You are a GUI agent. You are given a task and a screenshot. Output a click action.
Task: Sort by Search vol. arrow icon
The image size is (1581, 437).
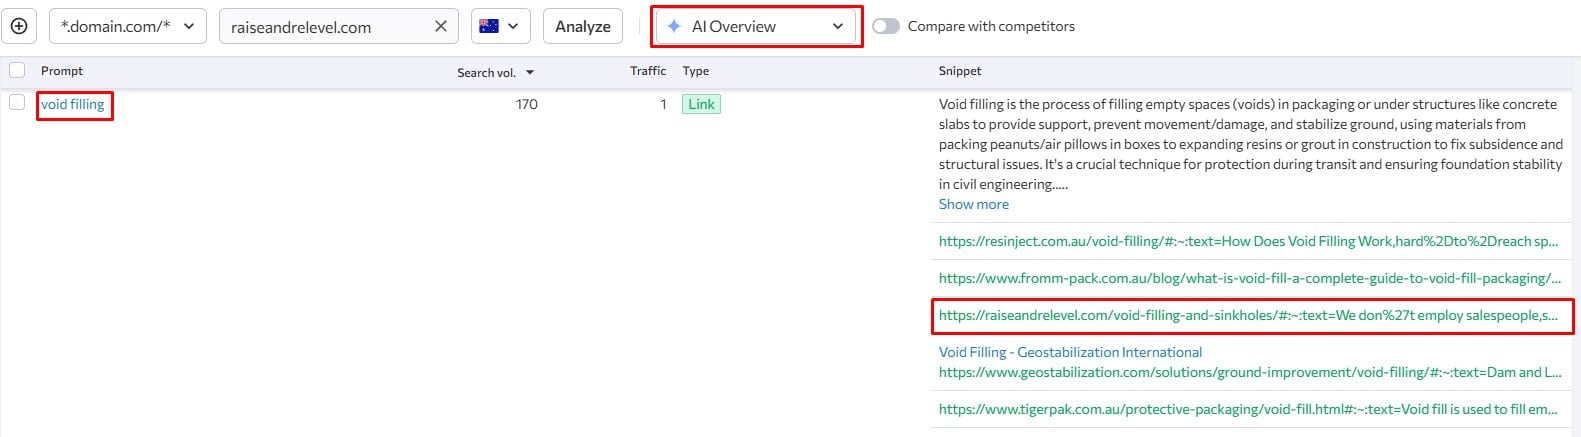point(530,73)
